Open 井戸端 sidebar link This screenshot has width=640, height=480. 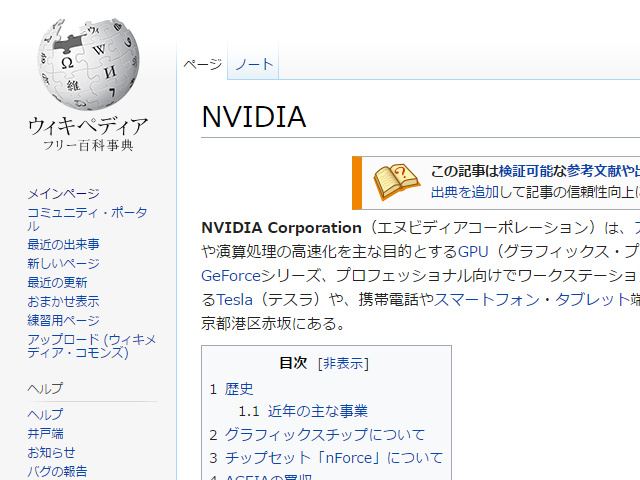pos(45,433)
